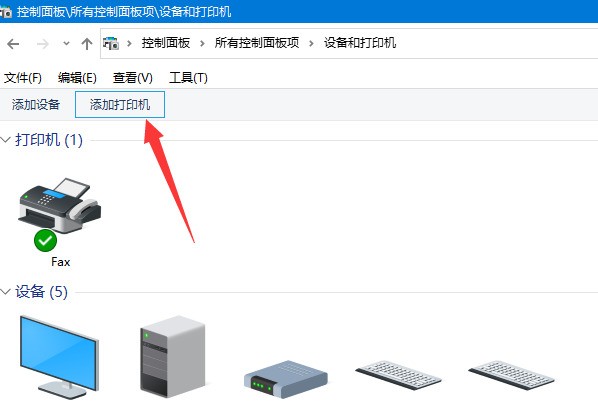Collapse the 设备 (5) group
Viewport: 598px width, 404px height.
[5, 292]
